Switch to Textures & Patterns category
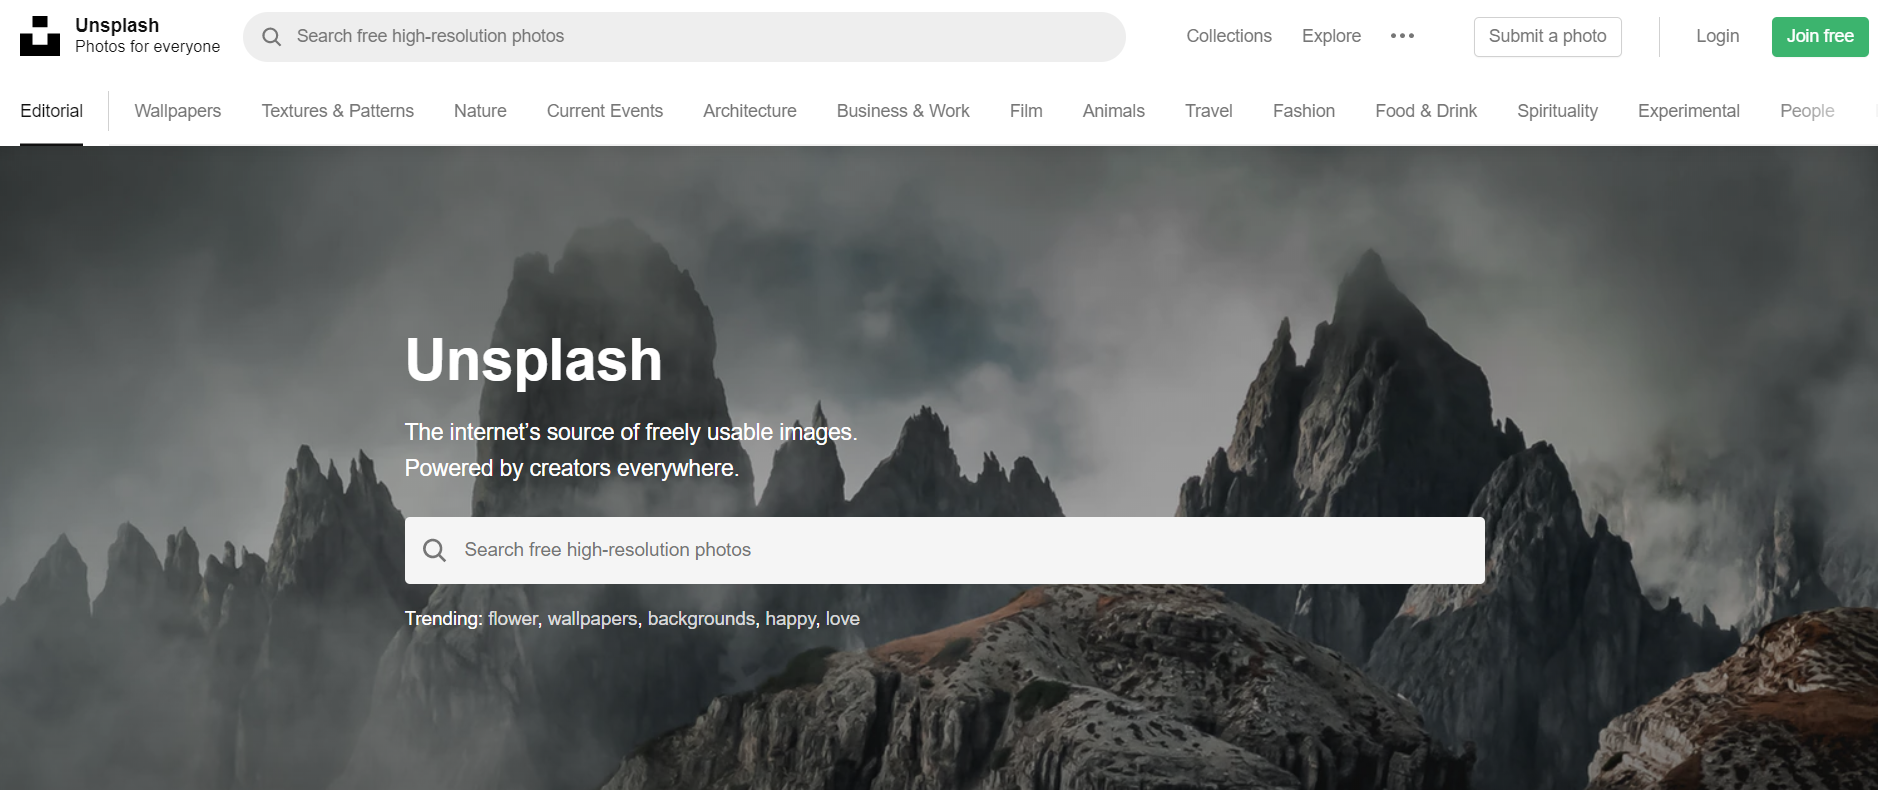The width and height of the screenshot is (1878, 790). [338, 111]
